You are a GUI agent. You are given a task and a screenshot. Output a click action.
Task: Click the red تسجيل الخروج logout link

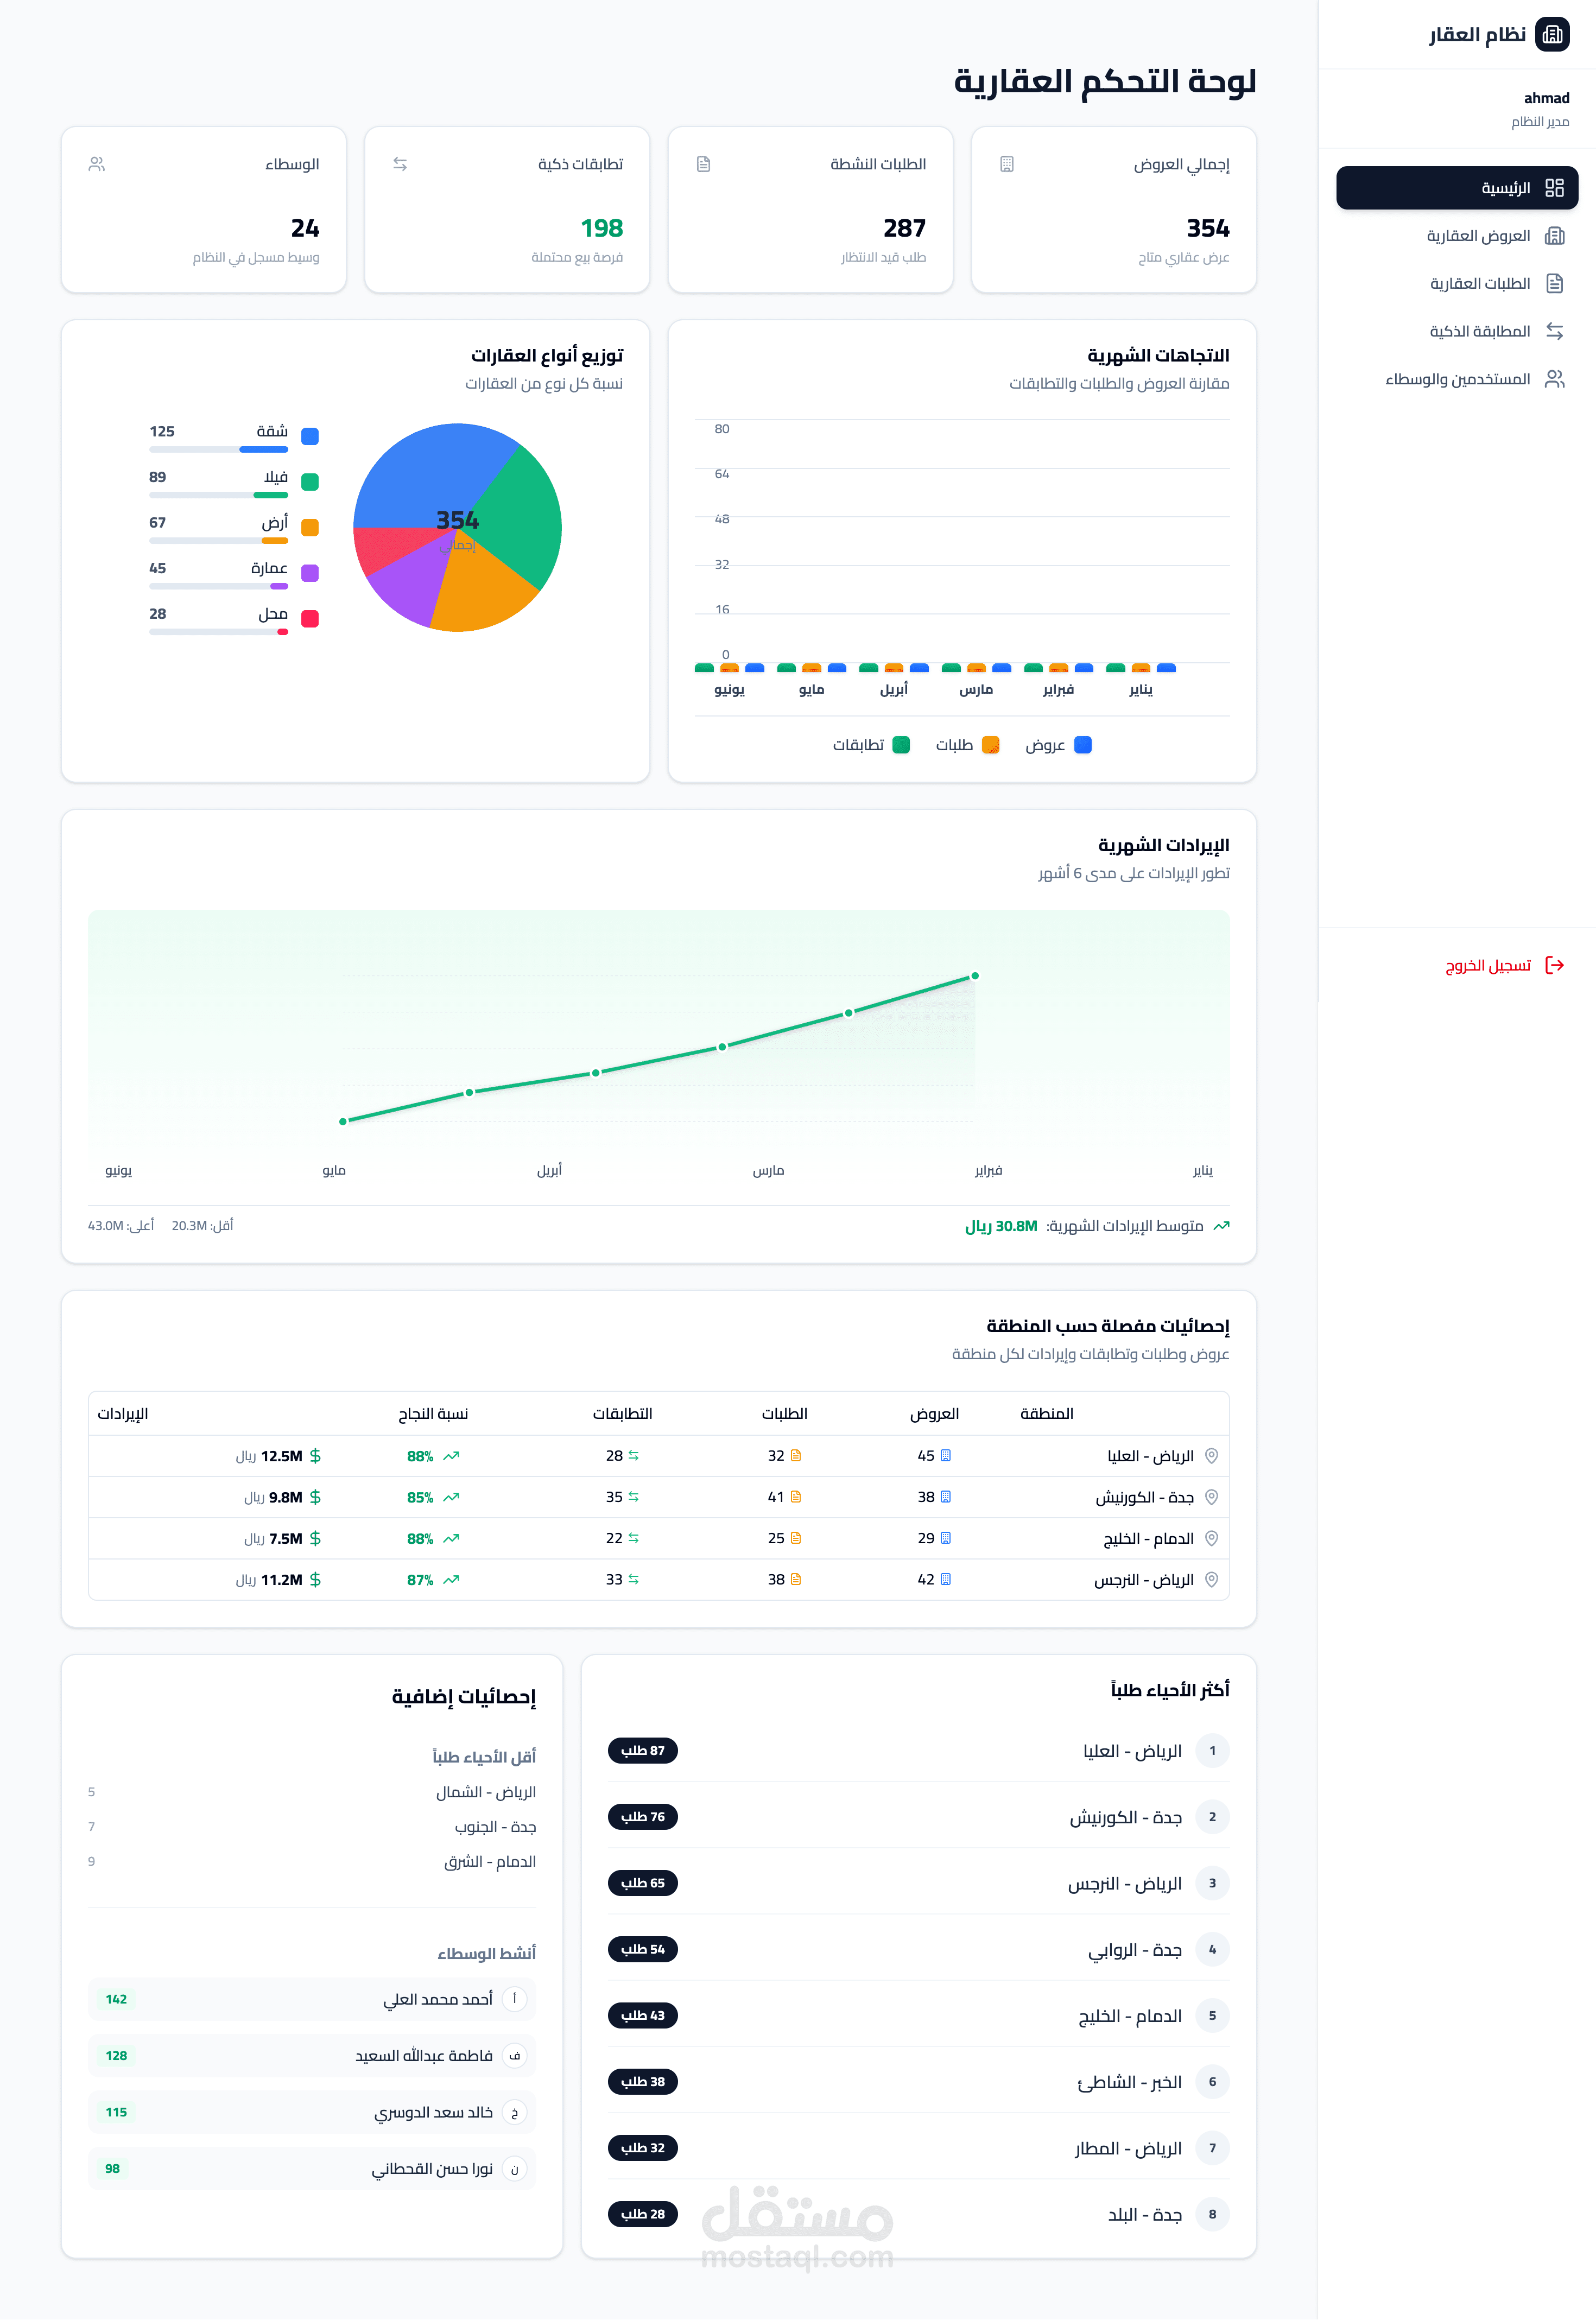(1487, 965)
